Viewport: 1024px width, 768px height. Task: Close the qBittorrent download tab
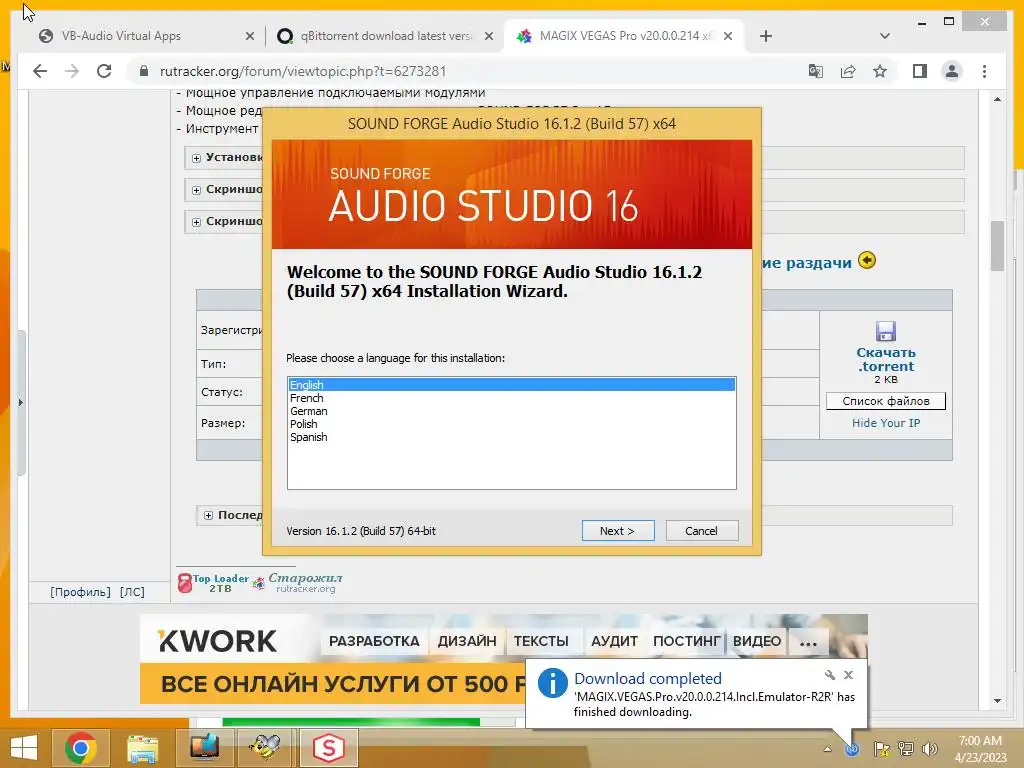pos(488,36)
